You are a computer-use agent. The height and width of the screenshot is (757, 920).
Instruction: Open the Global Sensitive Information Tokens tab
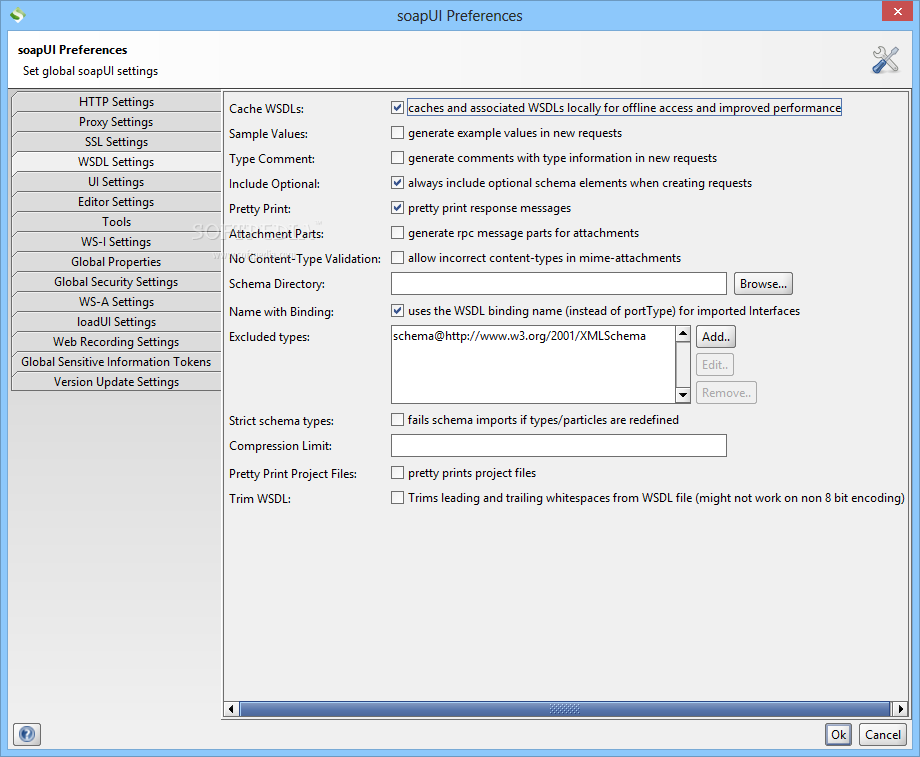[116, 361]
